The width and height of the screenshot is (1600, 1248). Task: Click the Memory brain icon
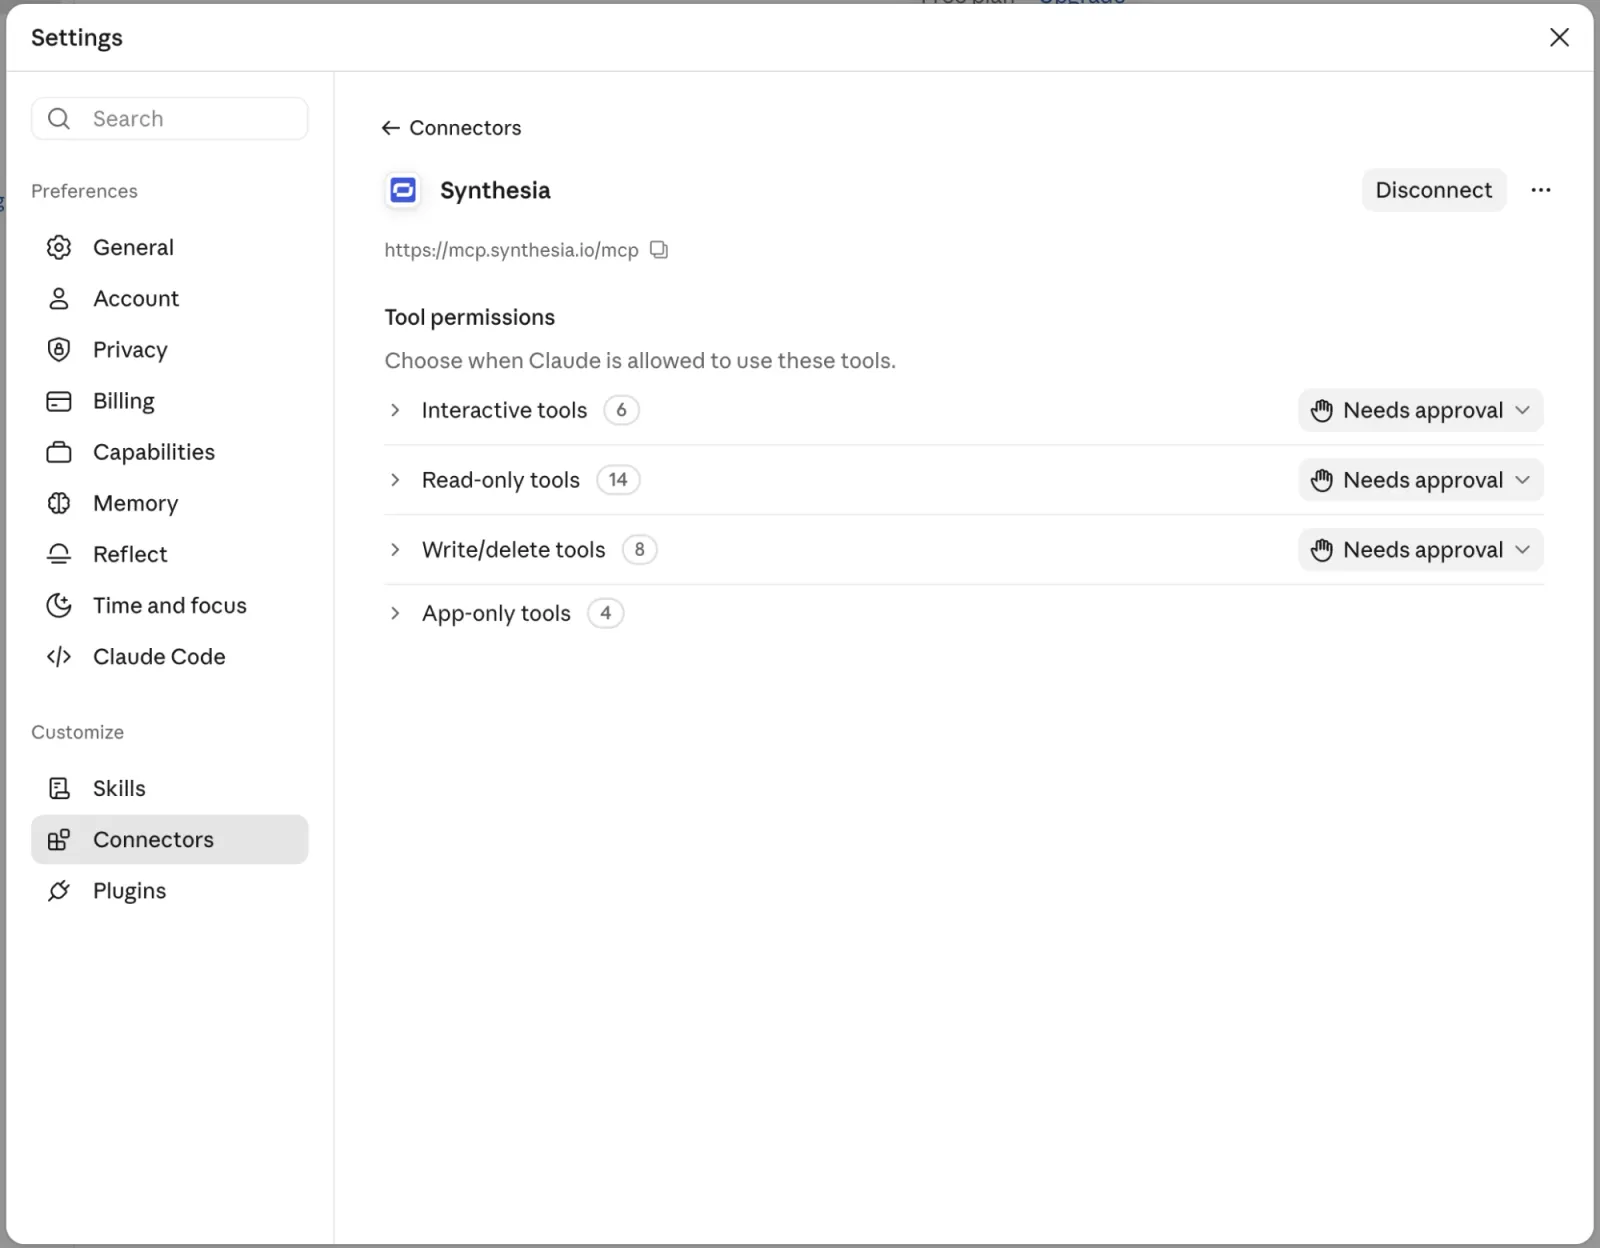[59, 503]
